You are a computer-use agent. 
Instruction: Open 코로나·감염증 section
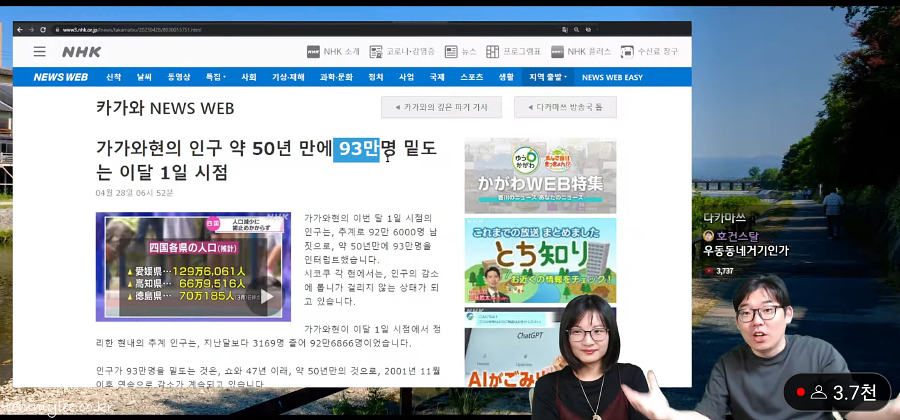coord(402,52)
